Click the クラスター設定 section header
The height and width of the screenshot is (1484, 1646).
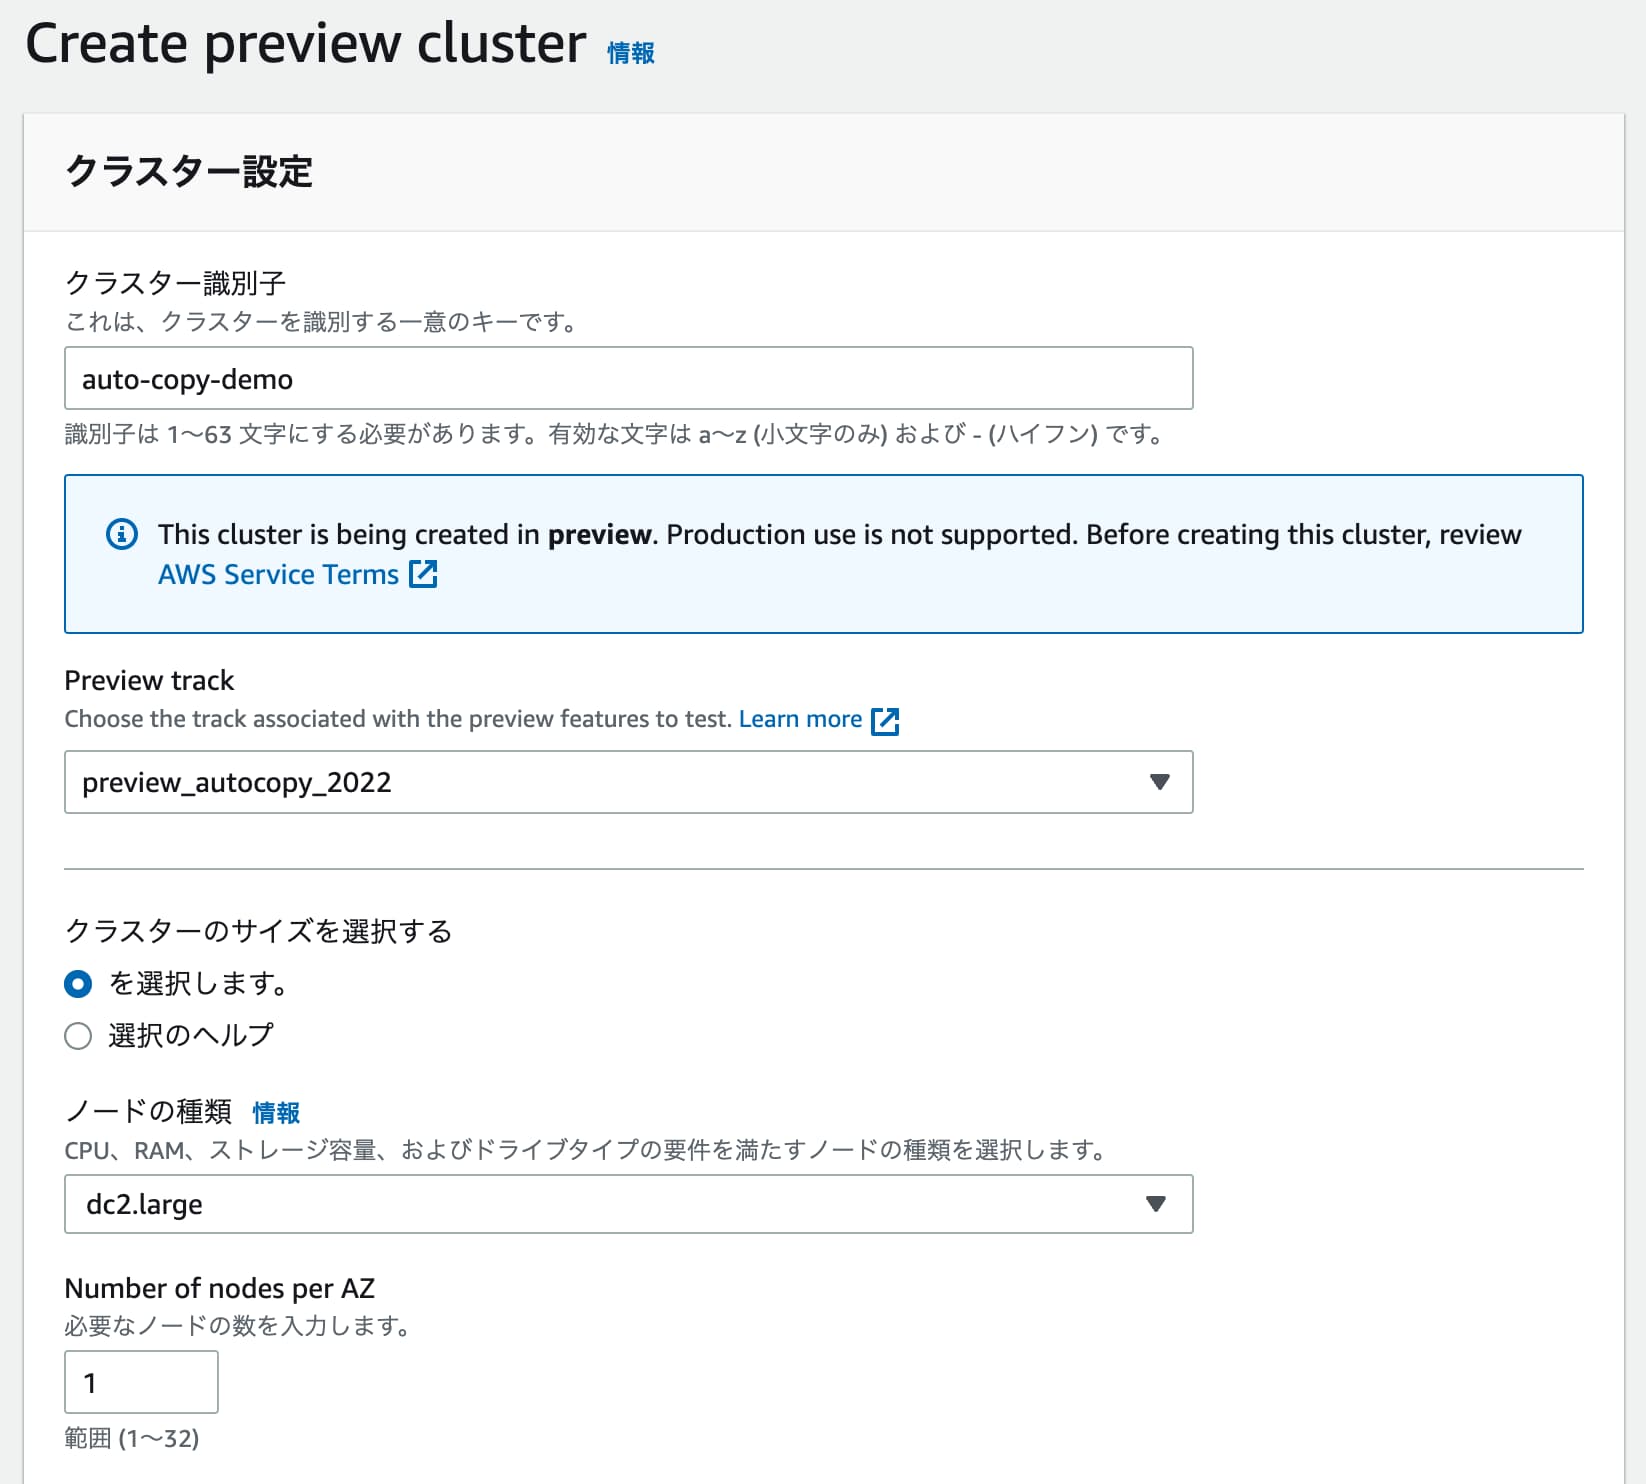click(188, 172)
